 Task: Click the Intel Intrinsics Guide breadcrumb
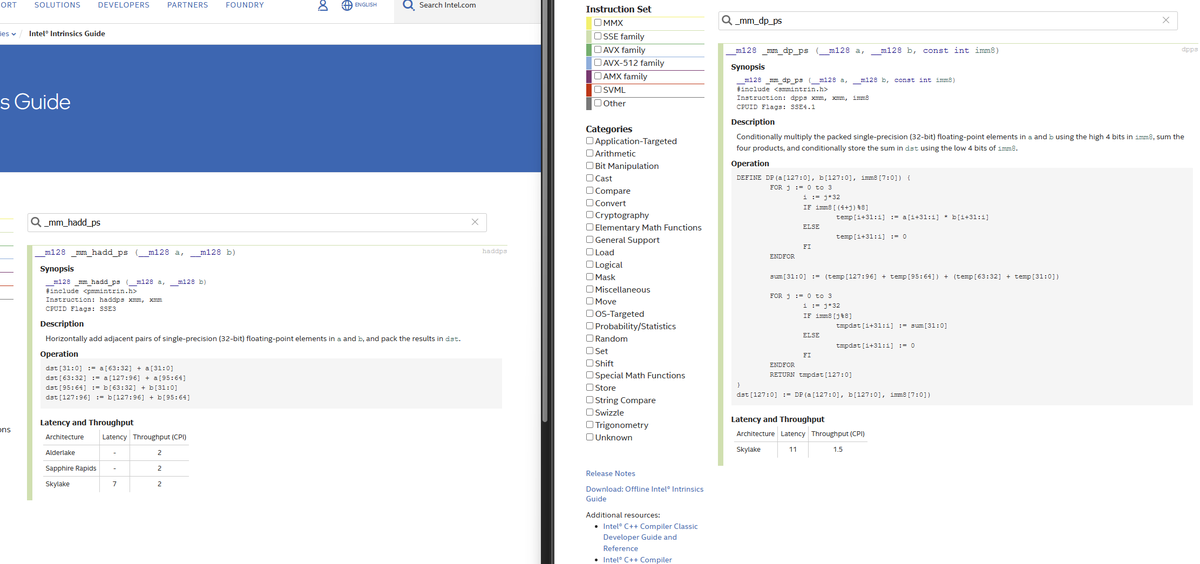coord(67,33)
